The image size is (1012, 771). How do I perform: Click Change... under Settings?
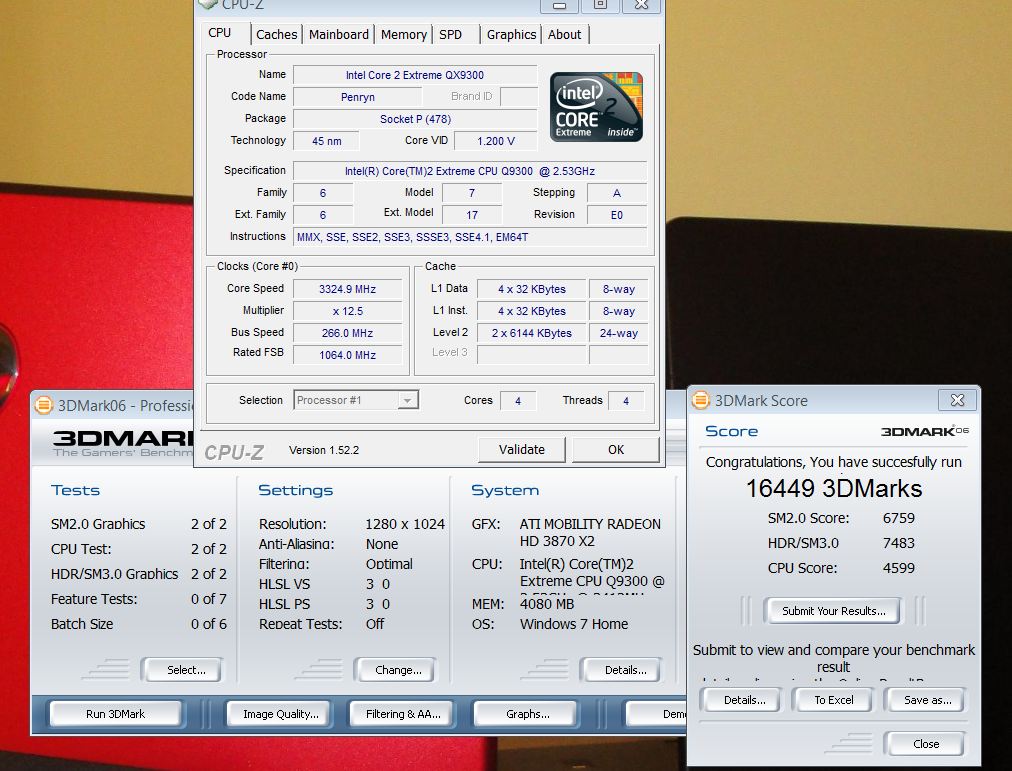(398, 670)
